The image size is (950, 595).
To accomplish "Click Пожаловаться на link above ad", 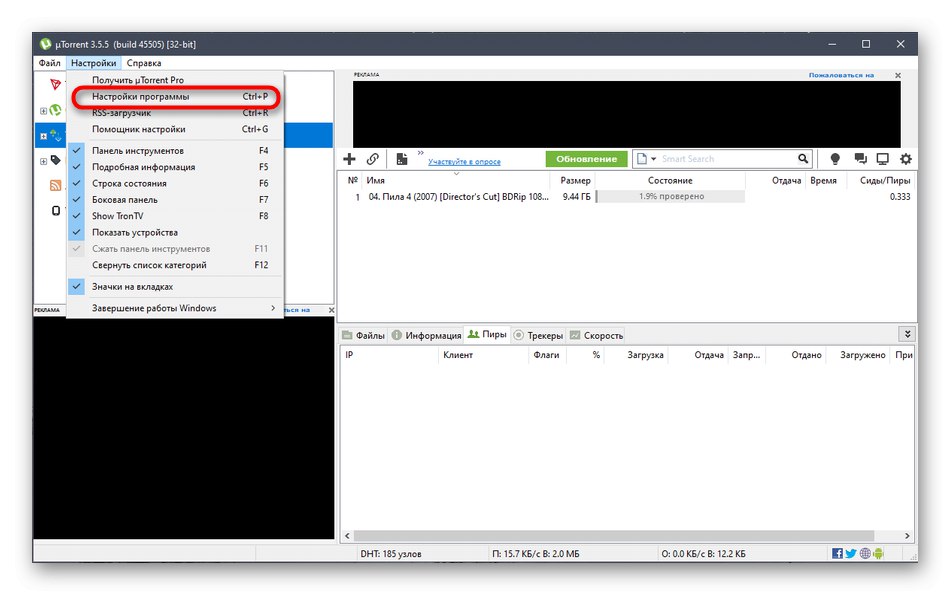I will click(x=841, y=75).
